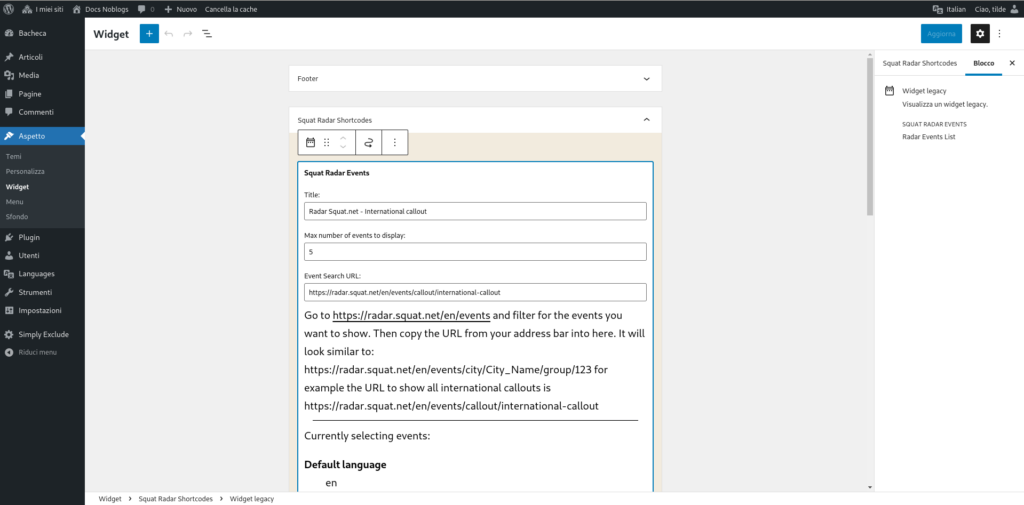Open Impostazioni menu

(42, 310)
